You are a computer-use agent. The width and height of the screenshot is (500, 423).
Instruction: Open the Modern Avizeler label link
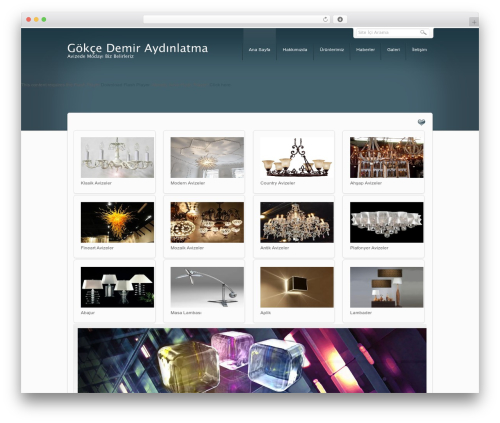tap(188, 183)
